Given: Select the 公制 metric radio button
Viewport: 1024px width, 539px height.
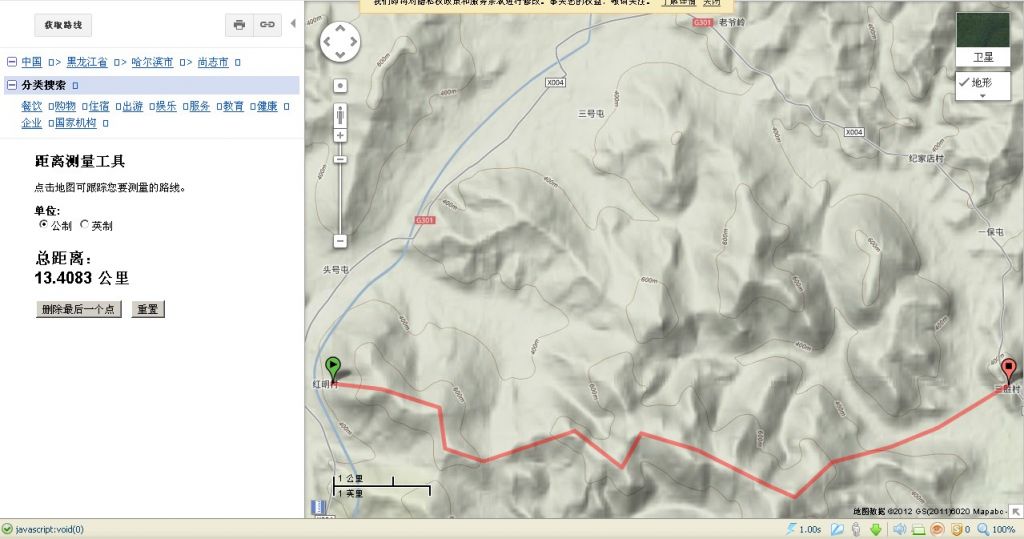Looking at the screenshot, I should [x=44, y=224].
